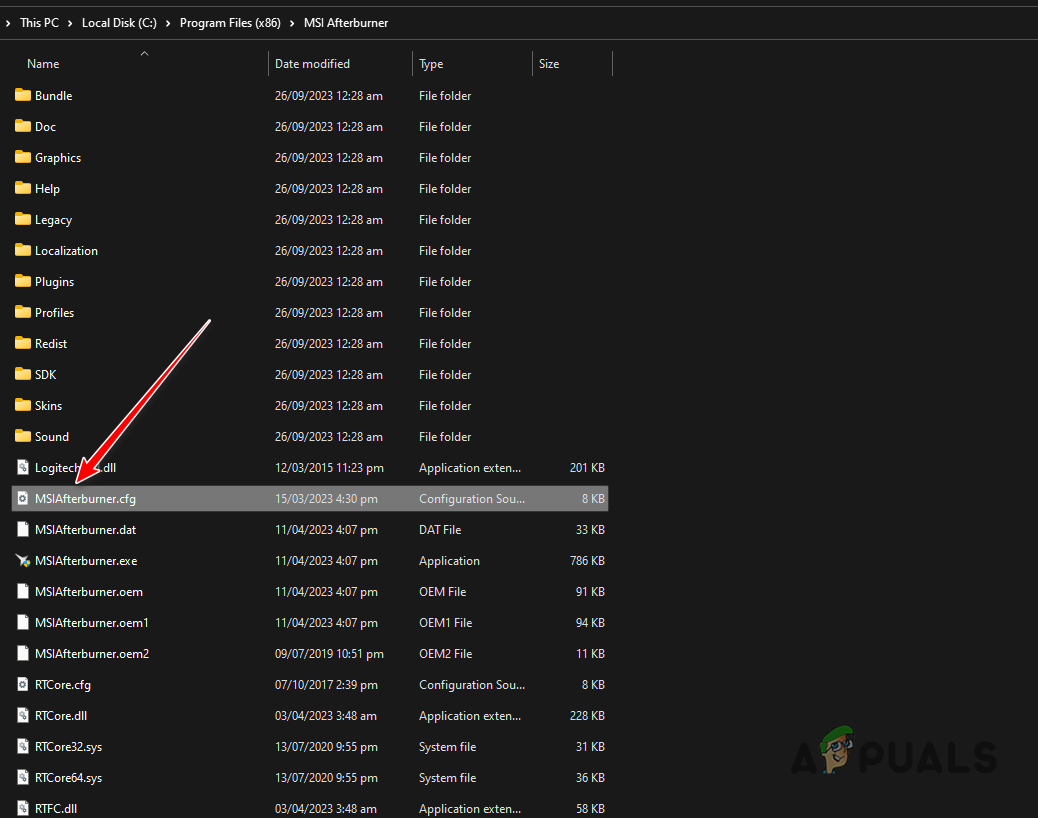This screenshot has width=1038, height=818.
Task: Select the Legacy folder name
Action: [54, 220]
